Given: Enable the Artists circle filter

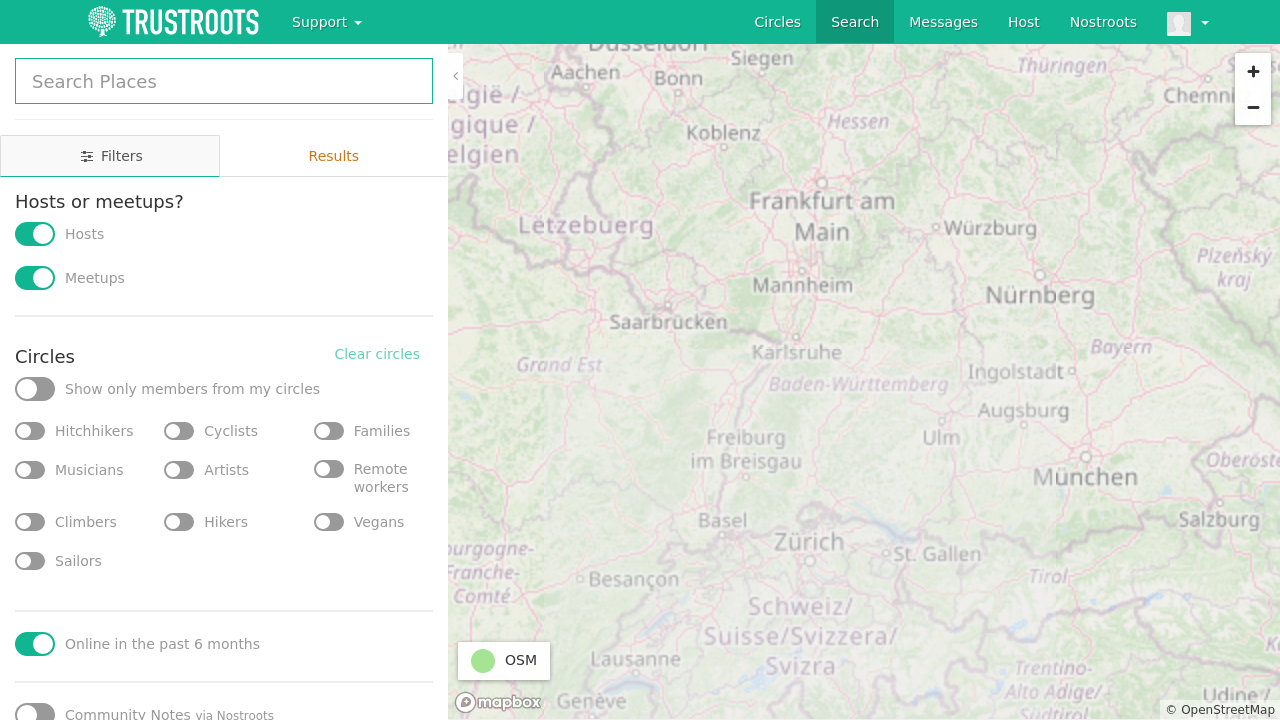Looking at the screenshot, I should [x=179, y=470].
